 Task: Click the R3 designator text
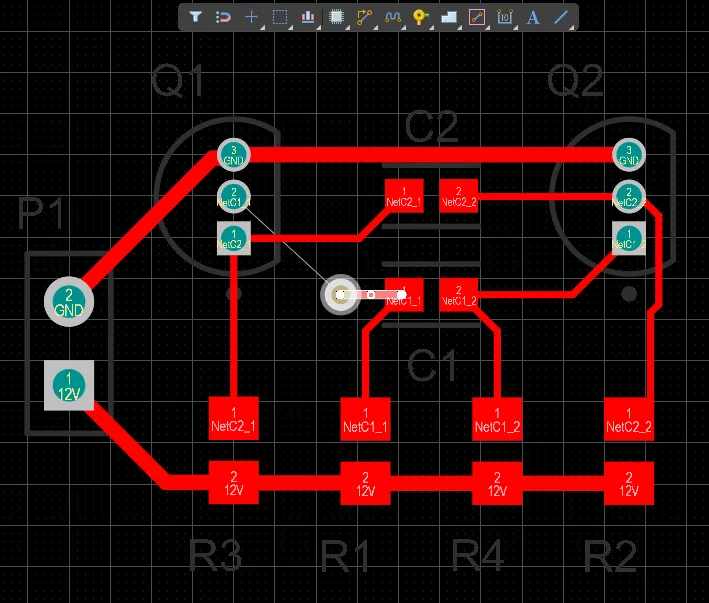click(214, 555)
